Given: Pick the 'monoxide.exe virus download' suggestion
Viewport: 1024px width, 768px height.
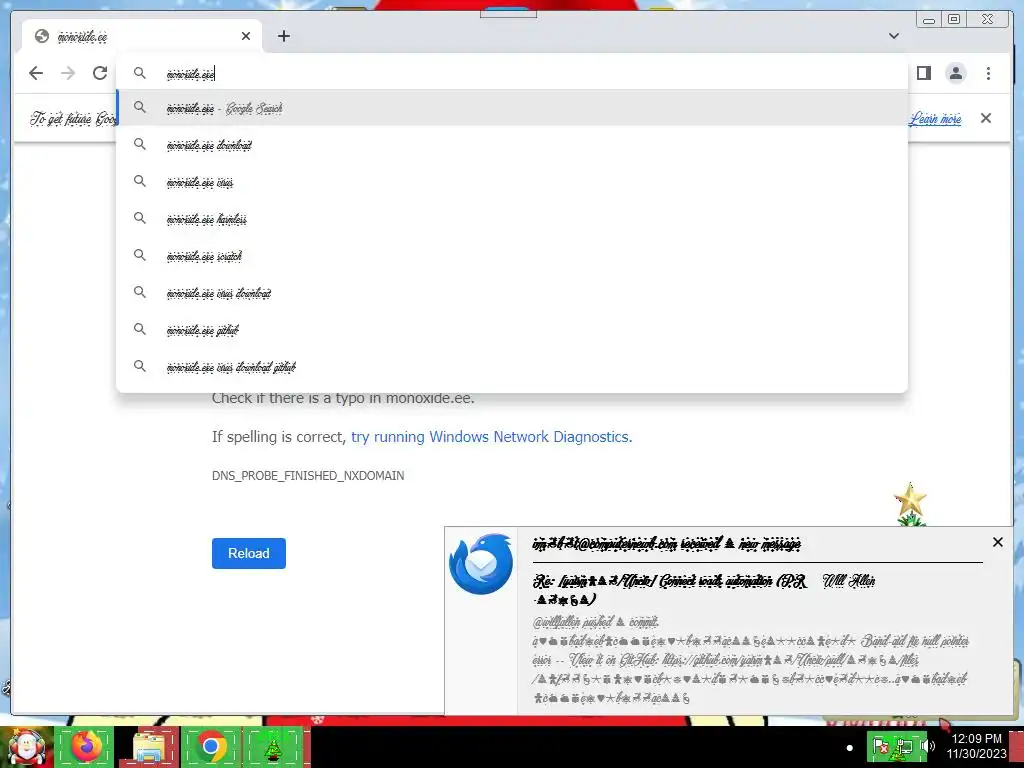Looking at the screenshot, I should pos(512,293).
